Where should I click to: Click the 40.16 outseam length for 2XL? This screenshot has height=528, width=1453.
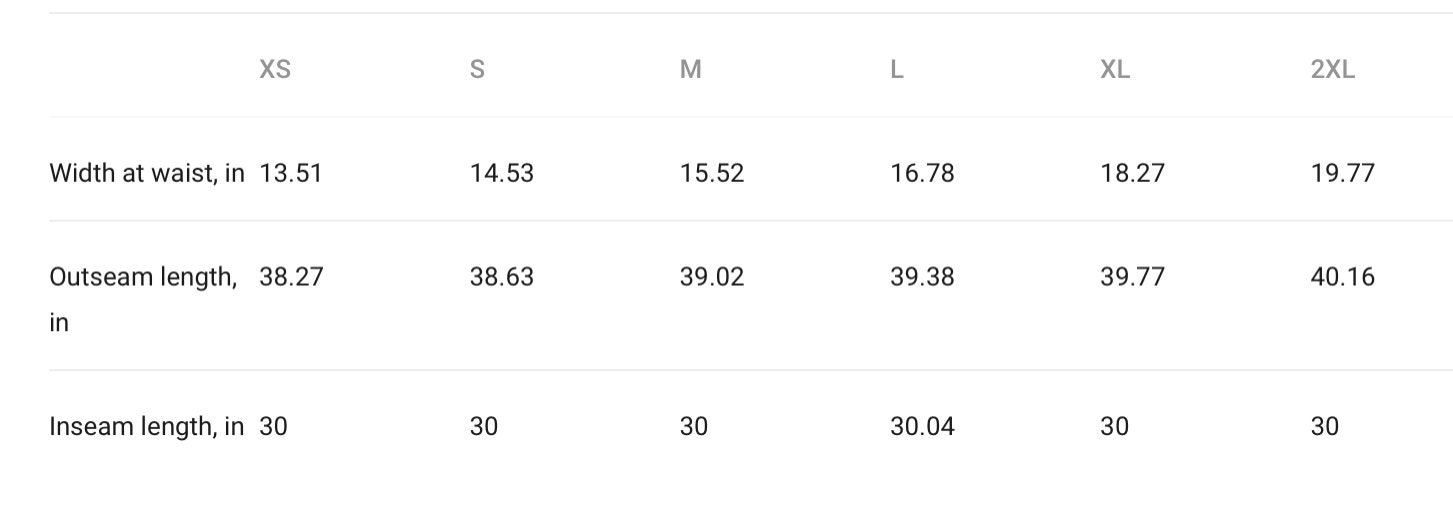[1343, 276]
